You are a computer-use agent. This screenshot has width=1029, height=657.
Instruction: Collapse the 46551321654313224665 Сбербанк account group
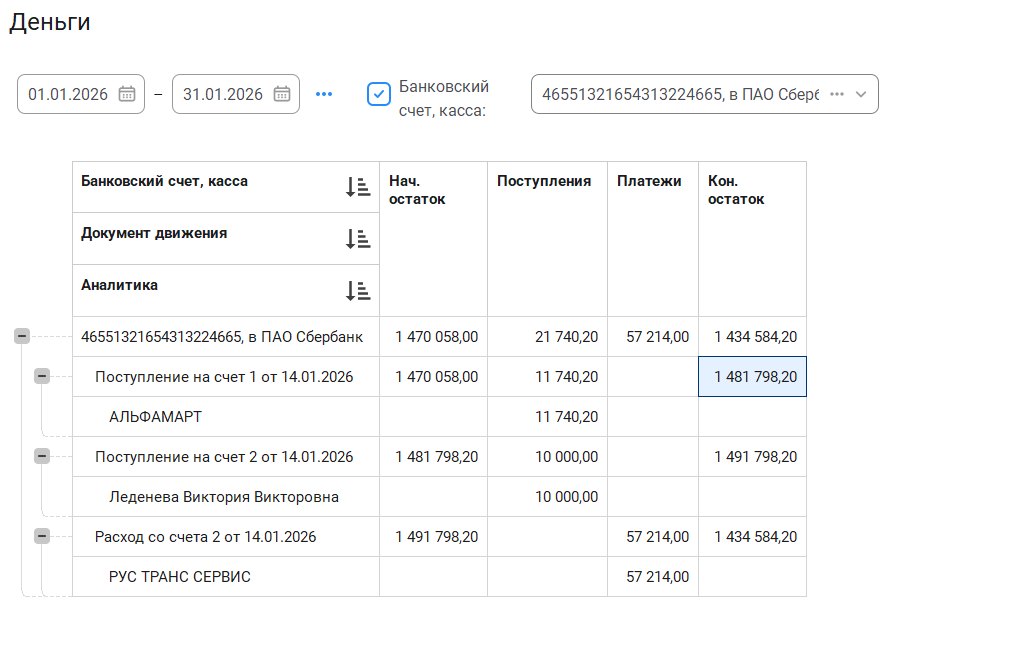point(22,337)
